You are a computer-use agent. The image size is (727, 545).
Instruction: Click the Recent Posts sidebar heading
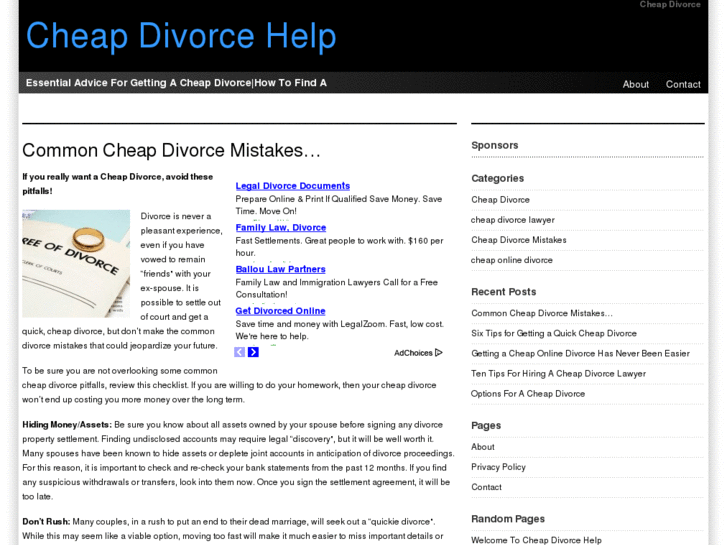[504, 292]
